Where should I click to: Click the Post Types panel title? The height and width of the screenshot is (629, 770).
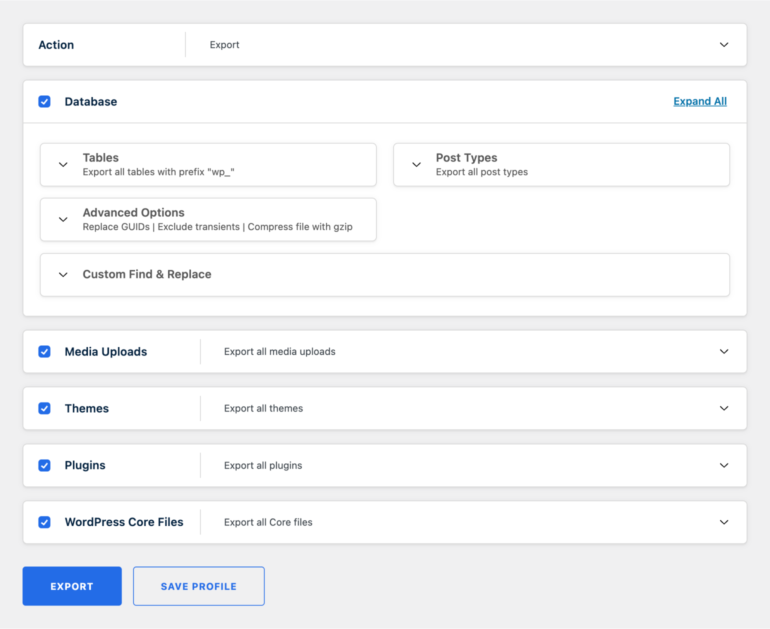point(466,158)
